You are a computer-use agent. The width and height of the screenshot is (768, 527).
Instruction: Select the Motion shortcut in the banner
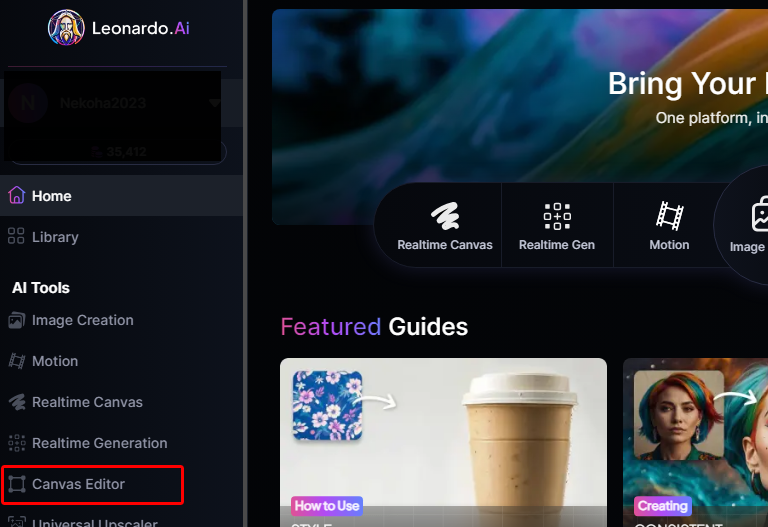coord(669,226)
